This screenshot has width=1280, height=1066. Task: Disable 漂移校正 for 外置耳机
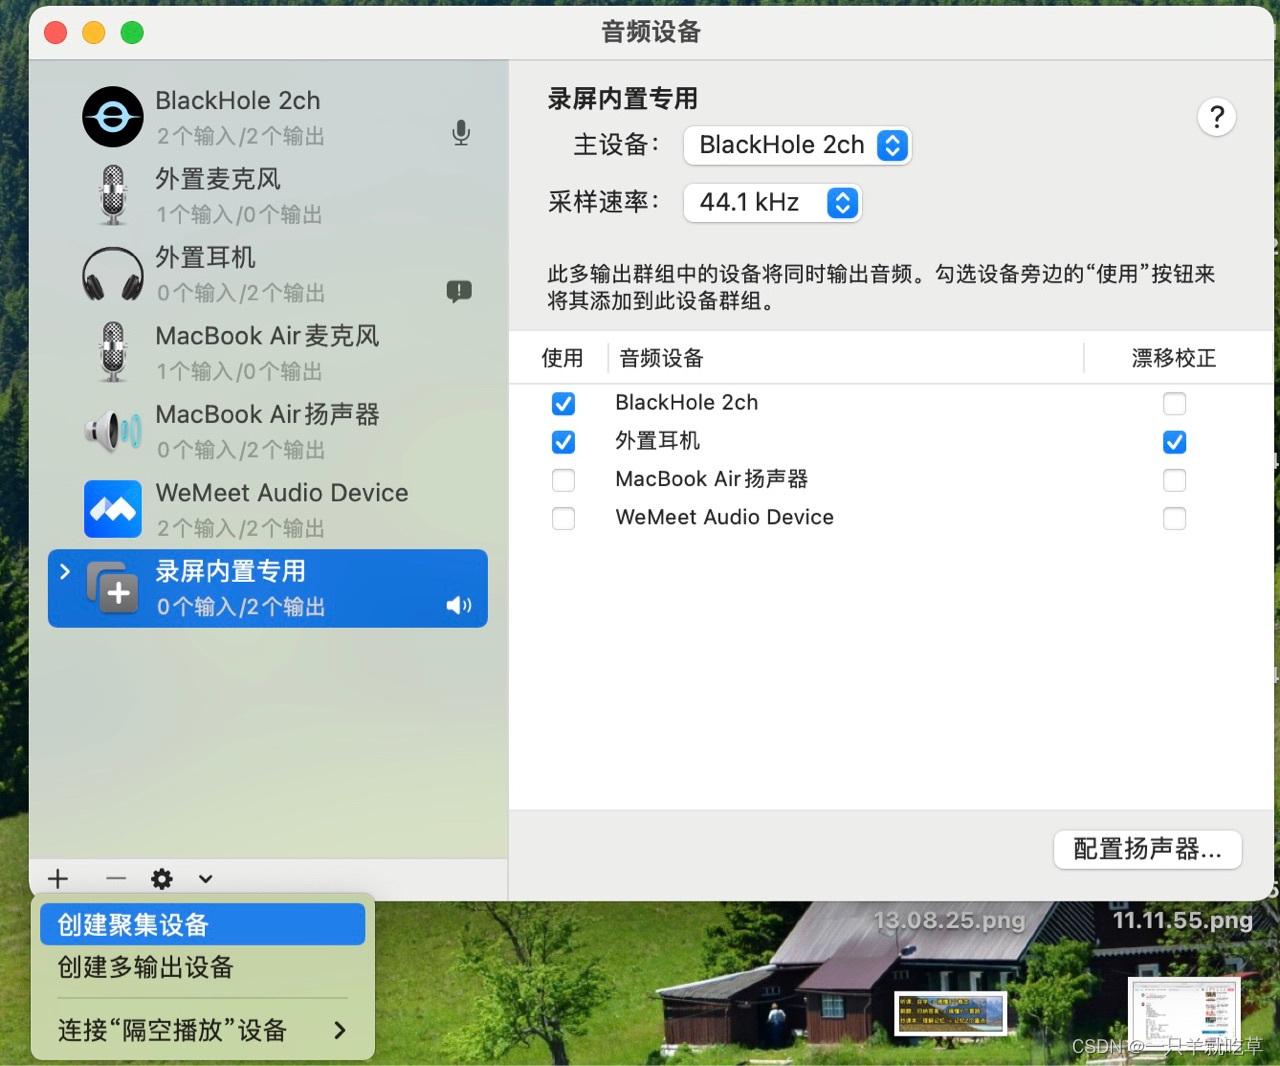(x=1175, y=442)
